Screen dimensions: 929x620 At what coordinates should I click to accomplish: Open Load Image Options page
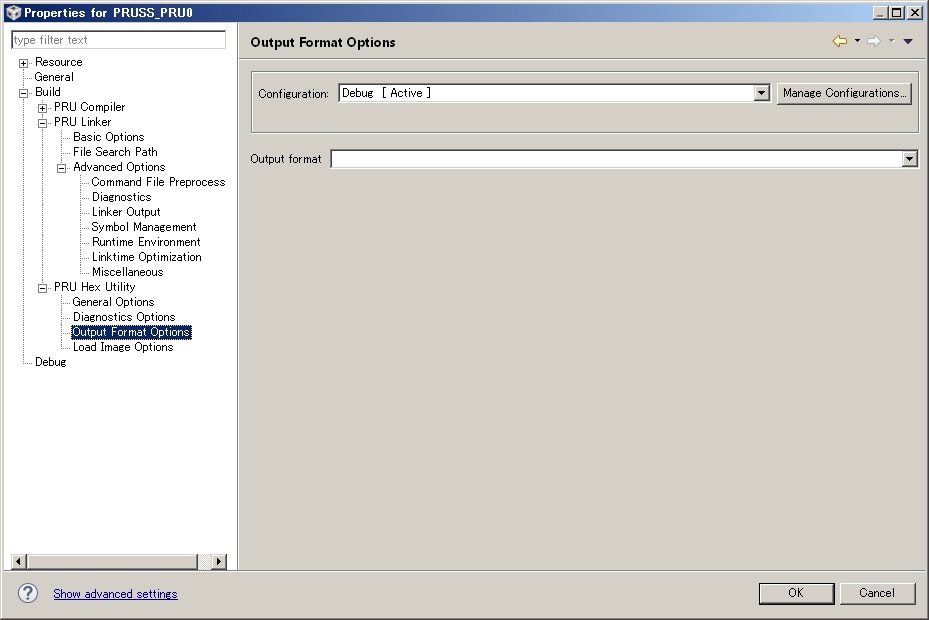[x=123, y=347]
